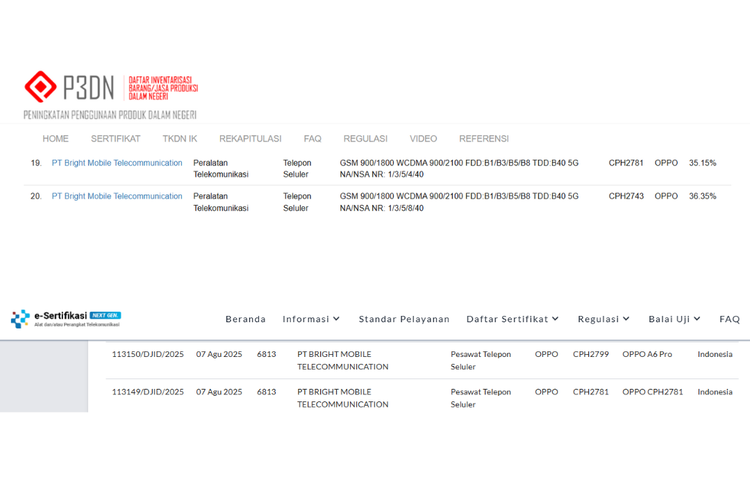Go to Beranda on e-Sertifikasi

(245, 319)
